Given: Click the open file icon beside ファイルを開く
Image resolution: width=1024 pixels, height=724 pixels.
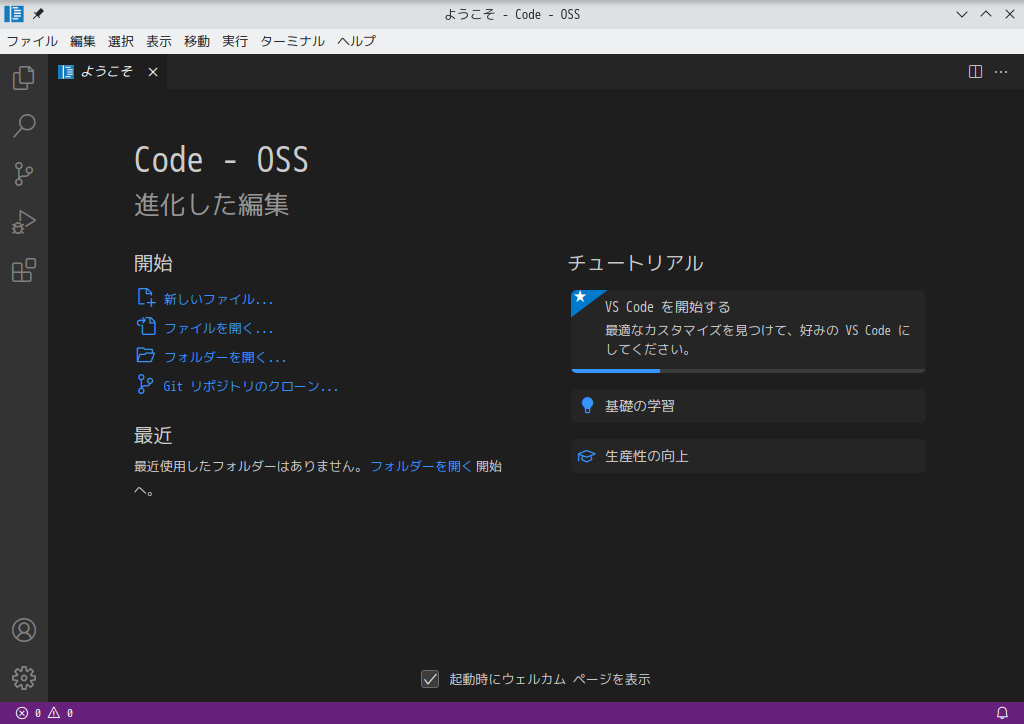Looking at the screenshot, I should pyautogui.click(x=146, y=326).
